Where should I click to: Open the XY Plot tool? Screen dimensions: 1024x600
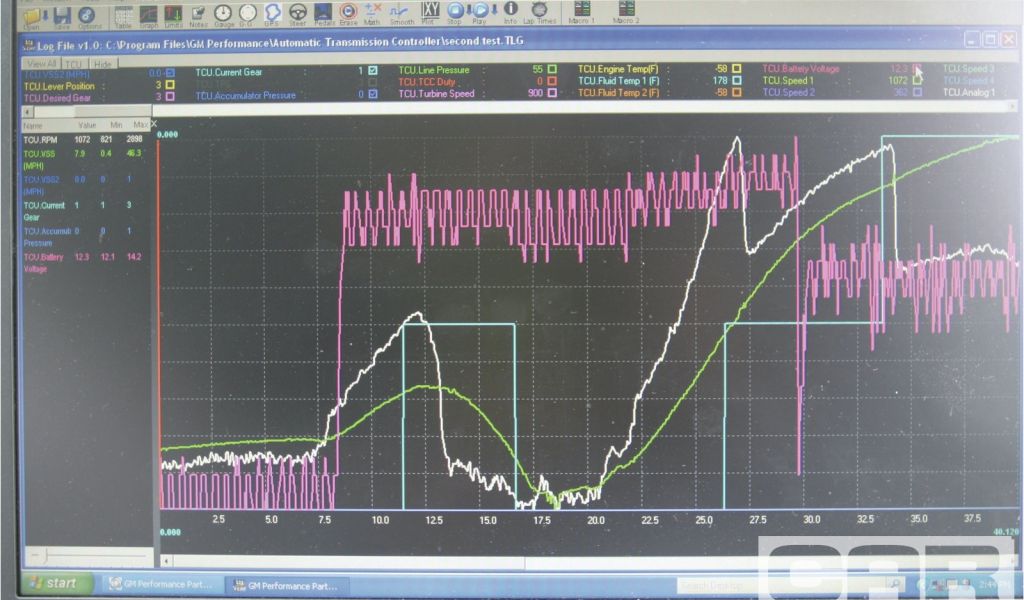430,13
